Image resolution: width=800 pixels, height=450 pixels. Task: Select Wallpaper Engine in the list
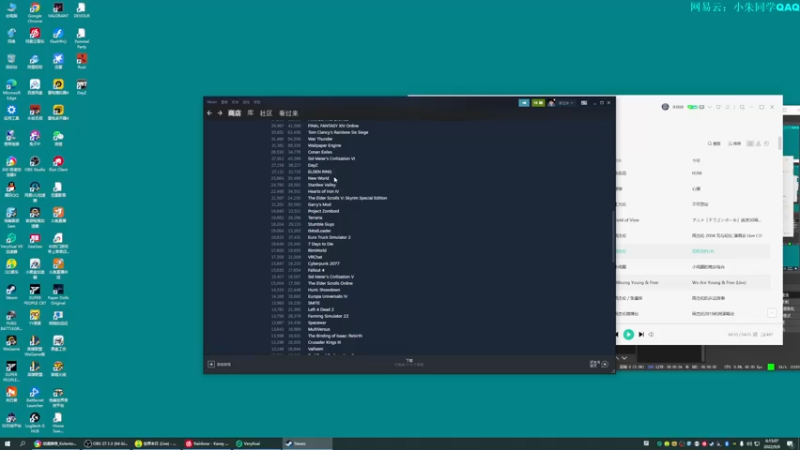pos(324,145)
